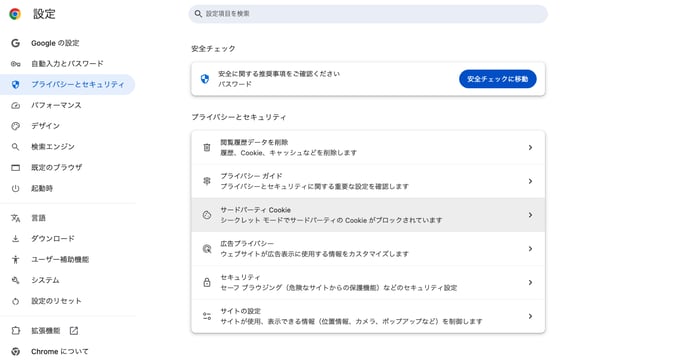Click the browser window icon for 既定のブラウザ

coord(15,168)
